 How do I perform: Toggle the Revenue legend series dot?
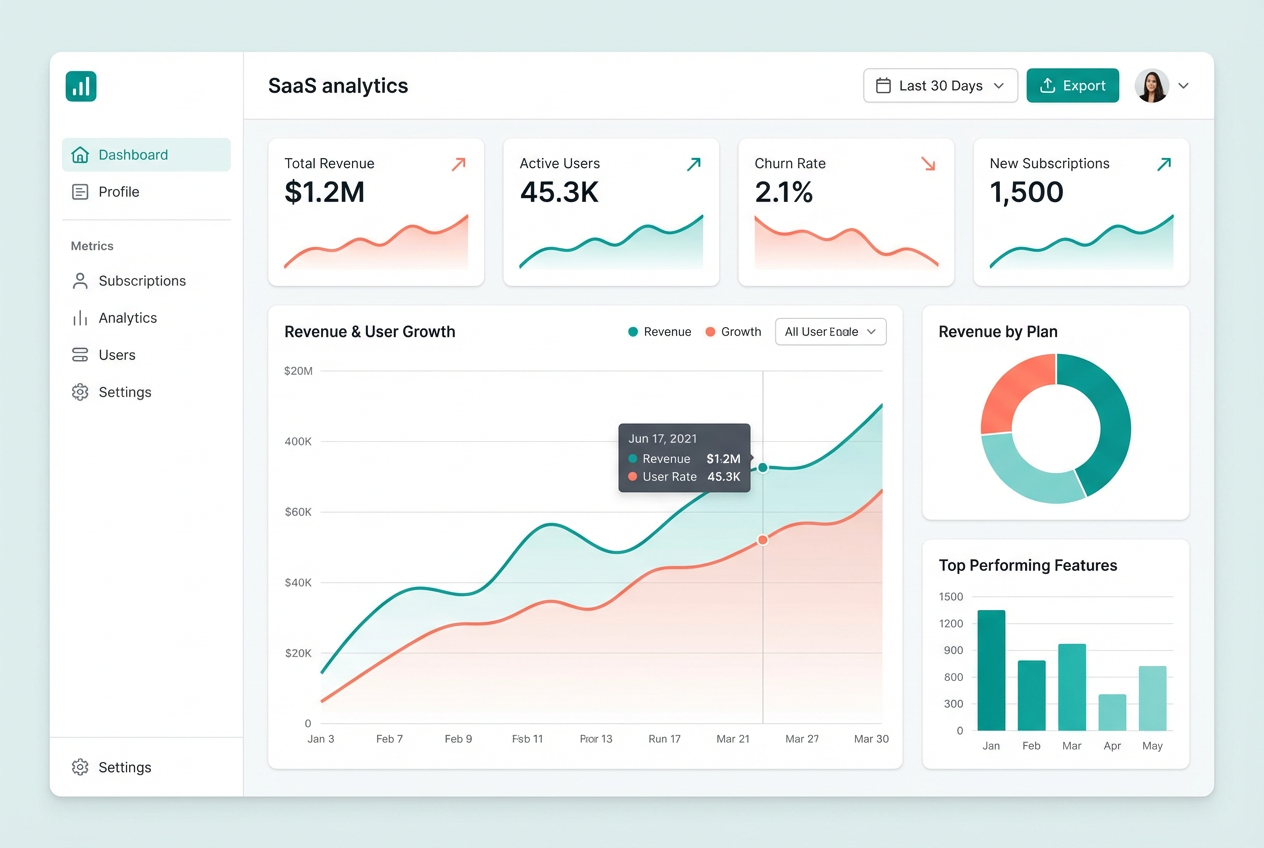pos(633,332)
